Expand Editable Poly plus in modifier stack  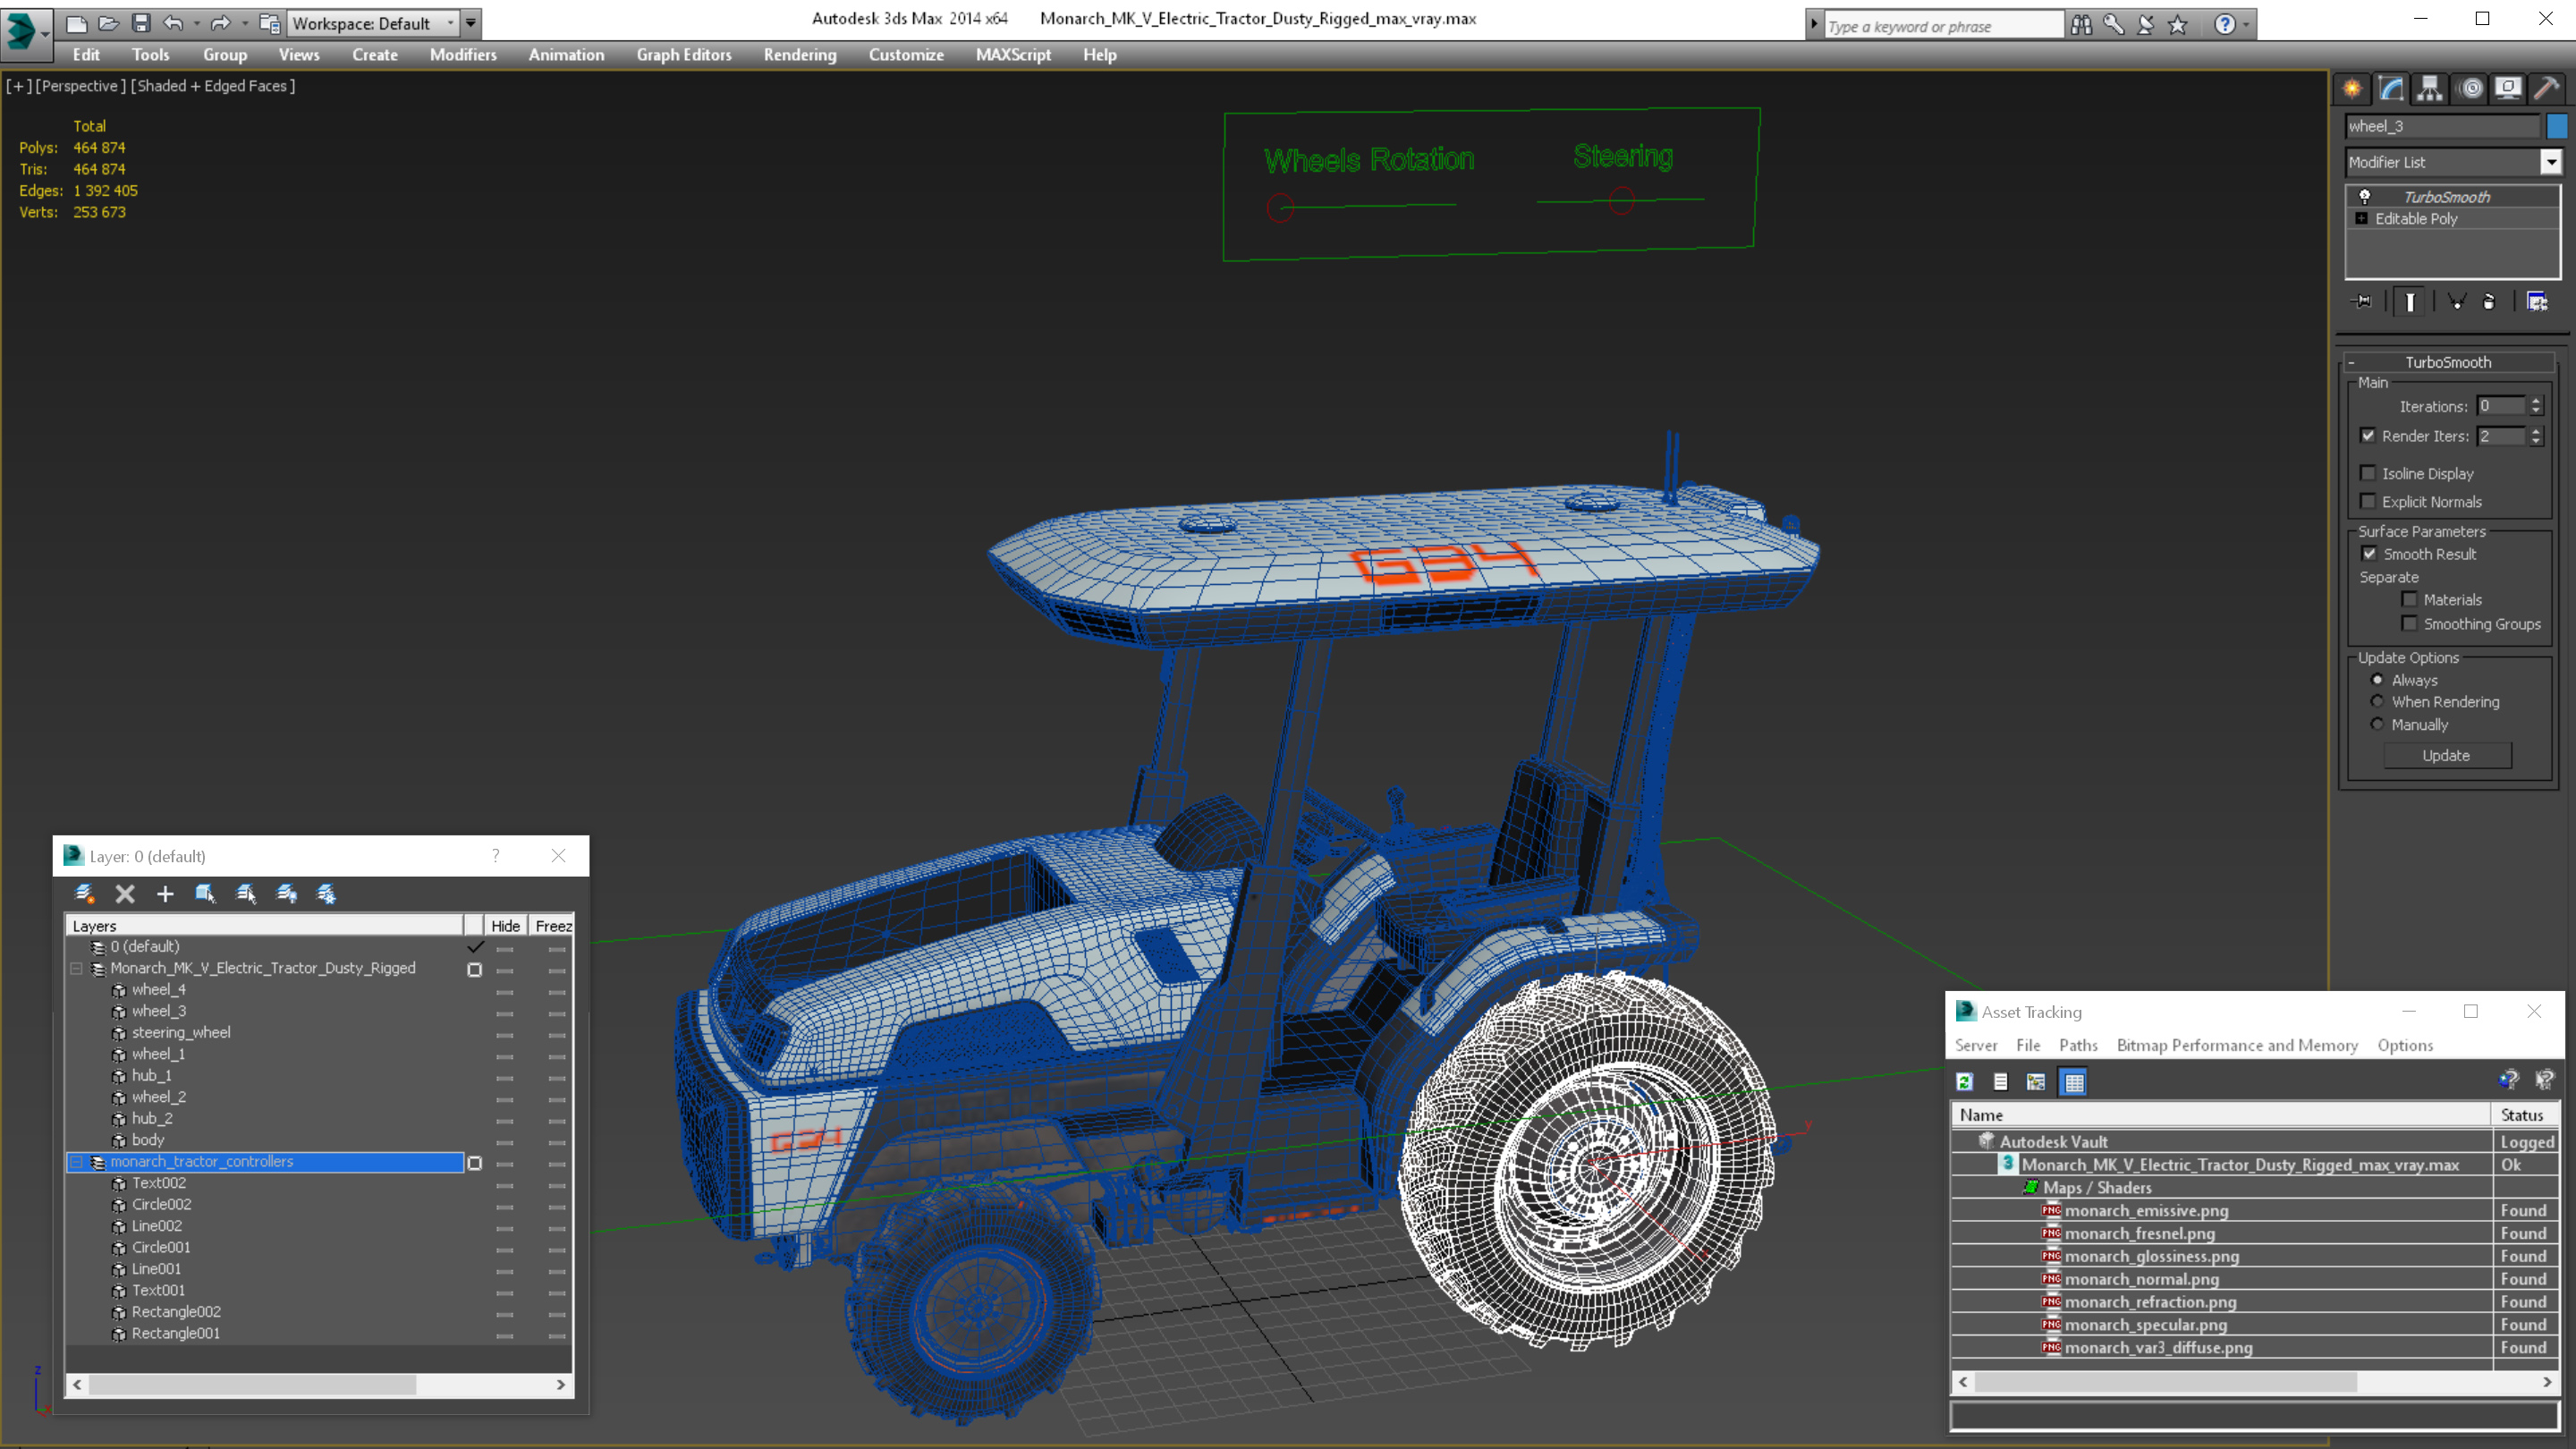tap(2362, 218)
